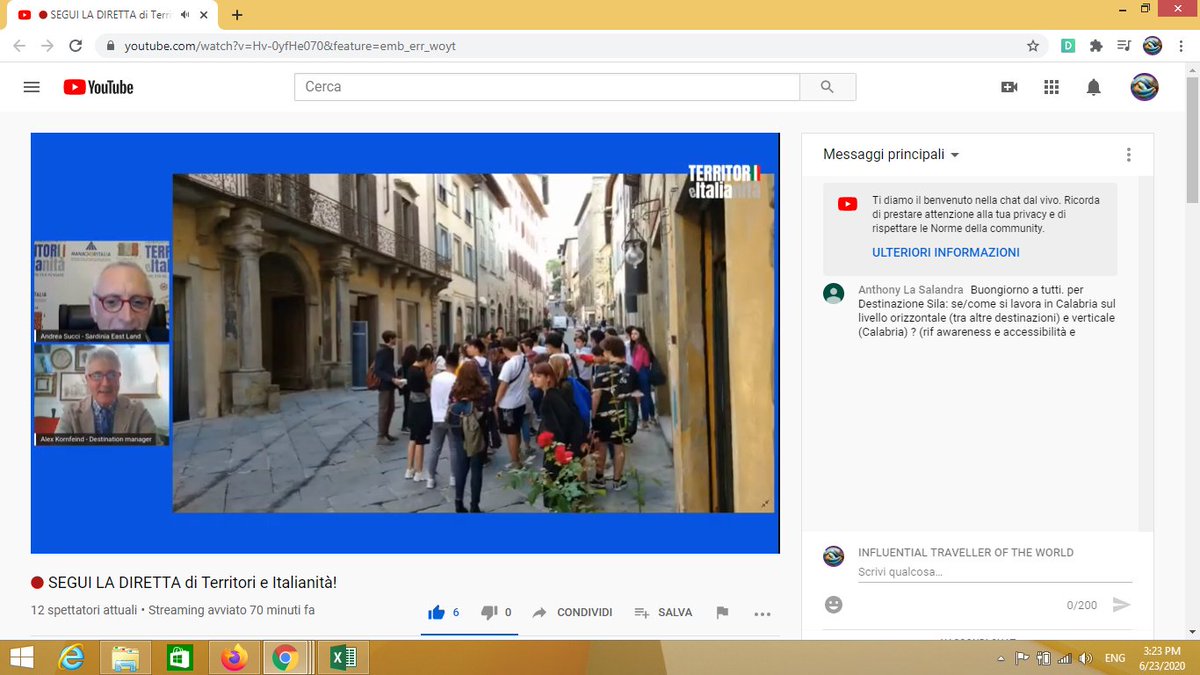Open the Chrome three-dot menu
This screenshot has height=675, width=1200.
[1181, 45]
